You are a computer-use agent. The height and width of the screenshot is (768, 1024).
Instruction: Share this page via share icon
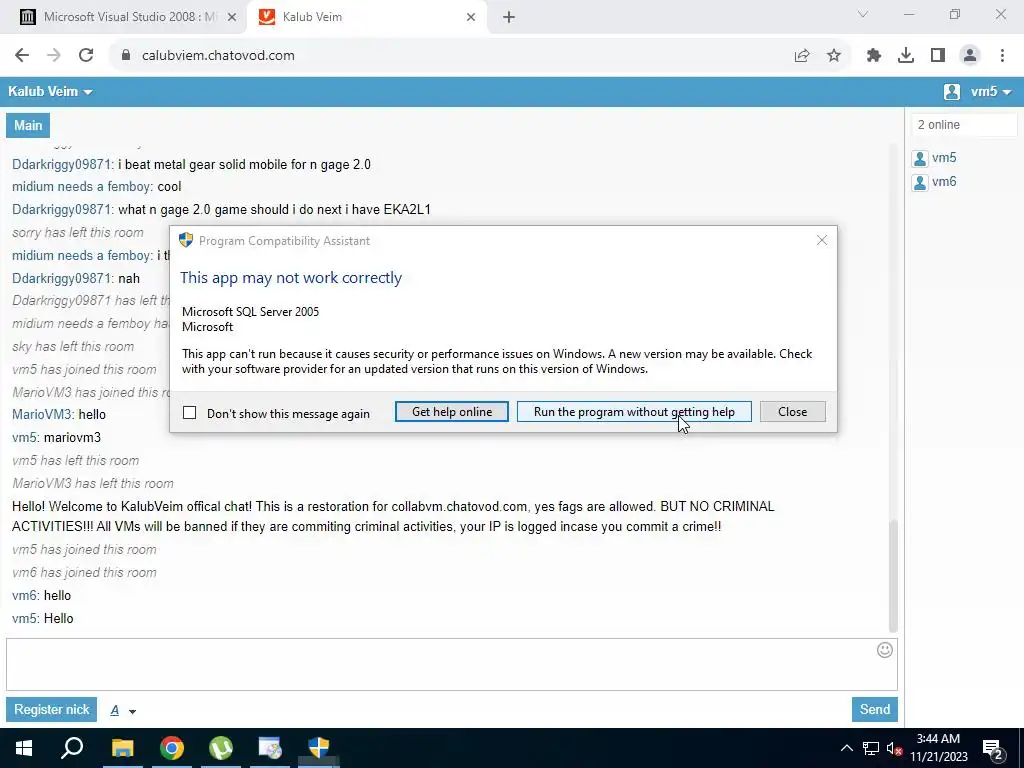pos(802,56)
